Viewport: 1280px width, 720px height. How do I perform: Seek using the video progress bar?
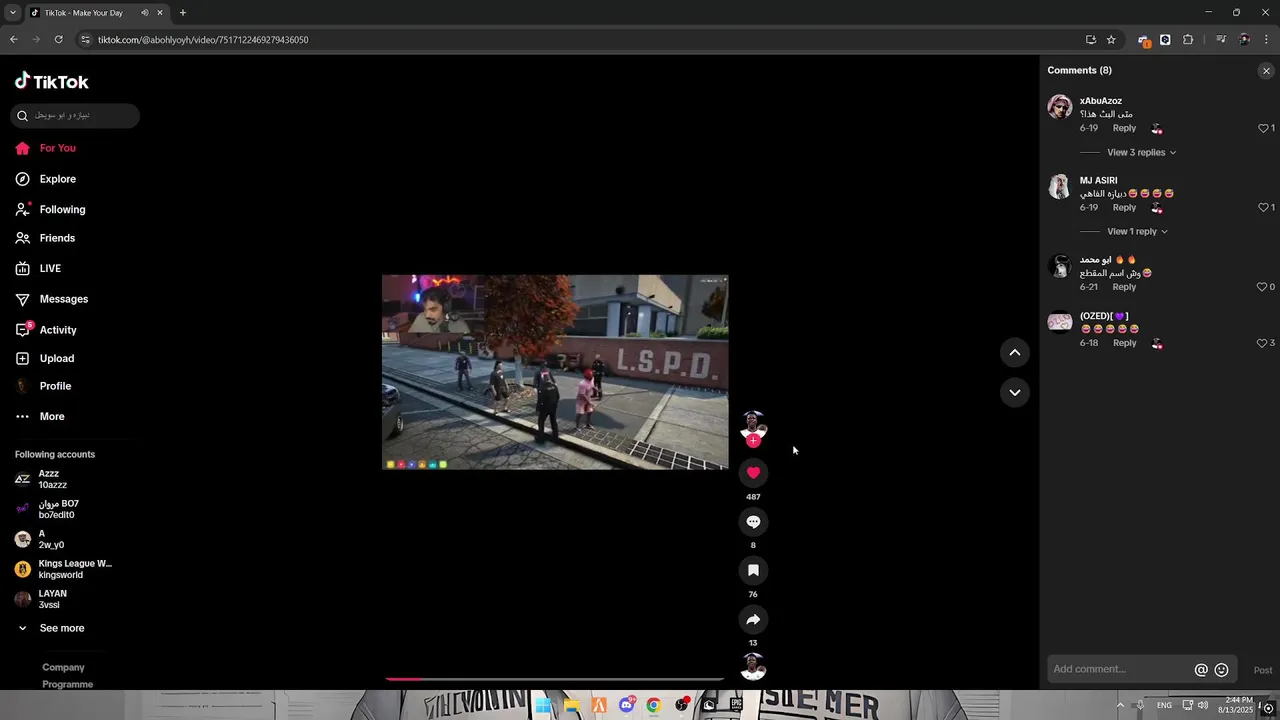[x=555, y=679]
